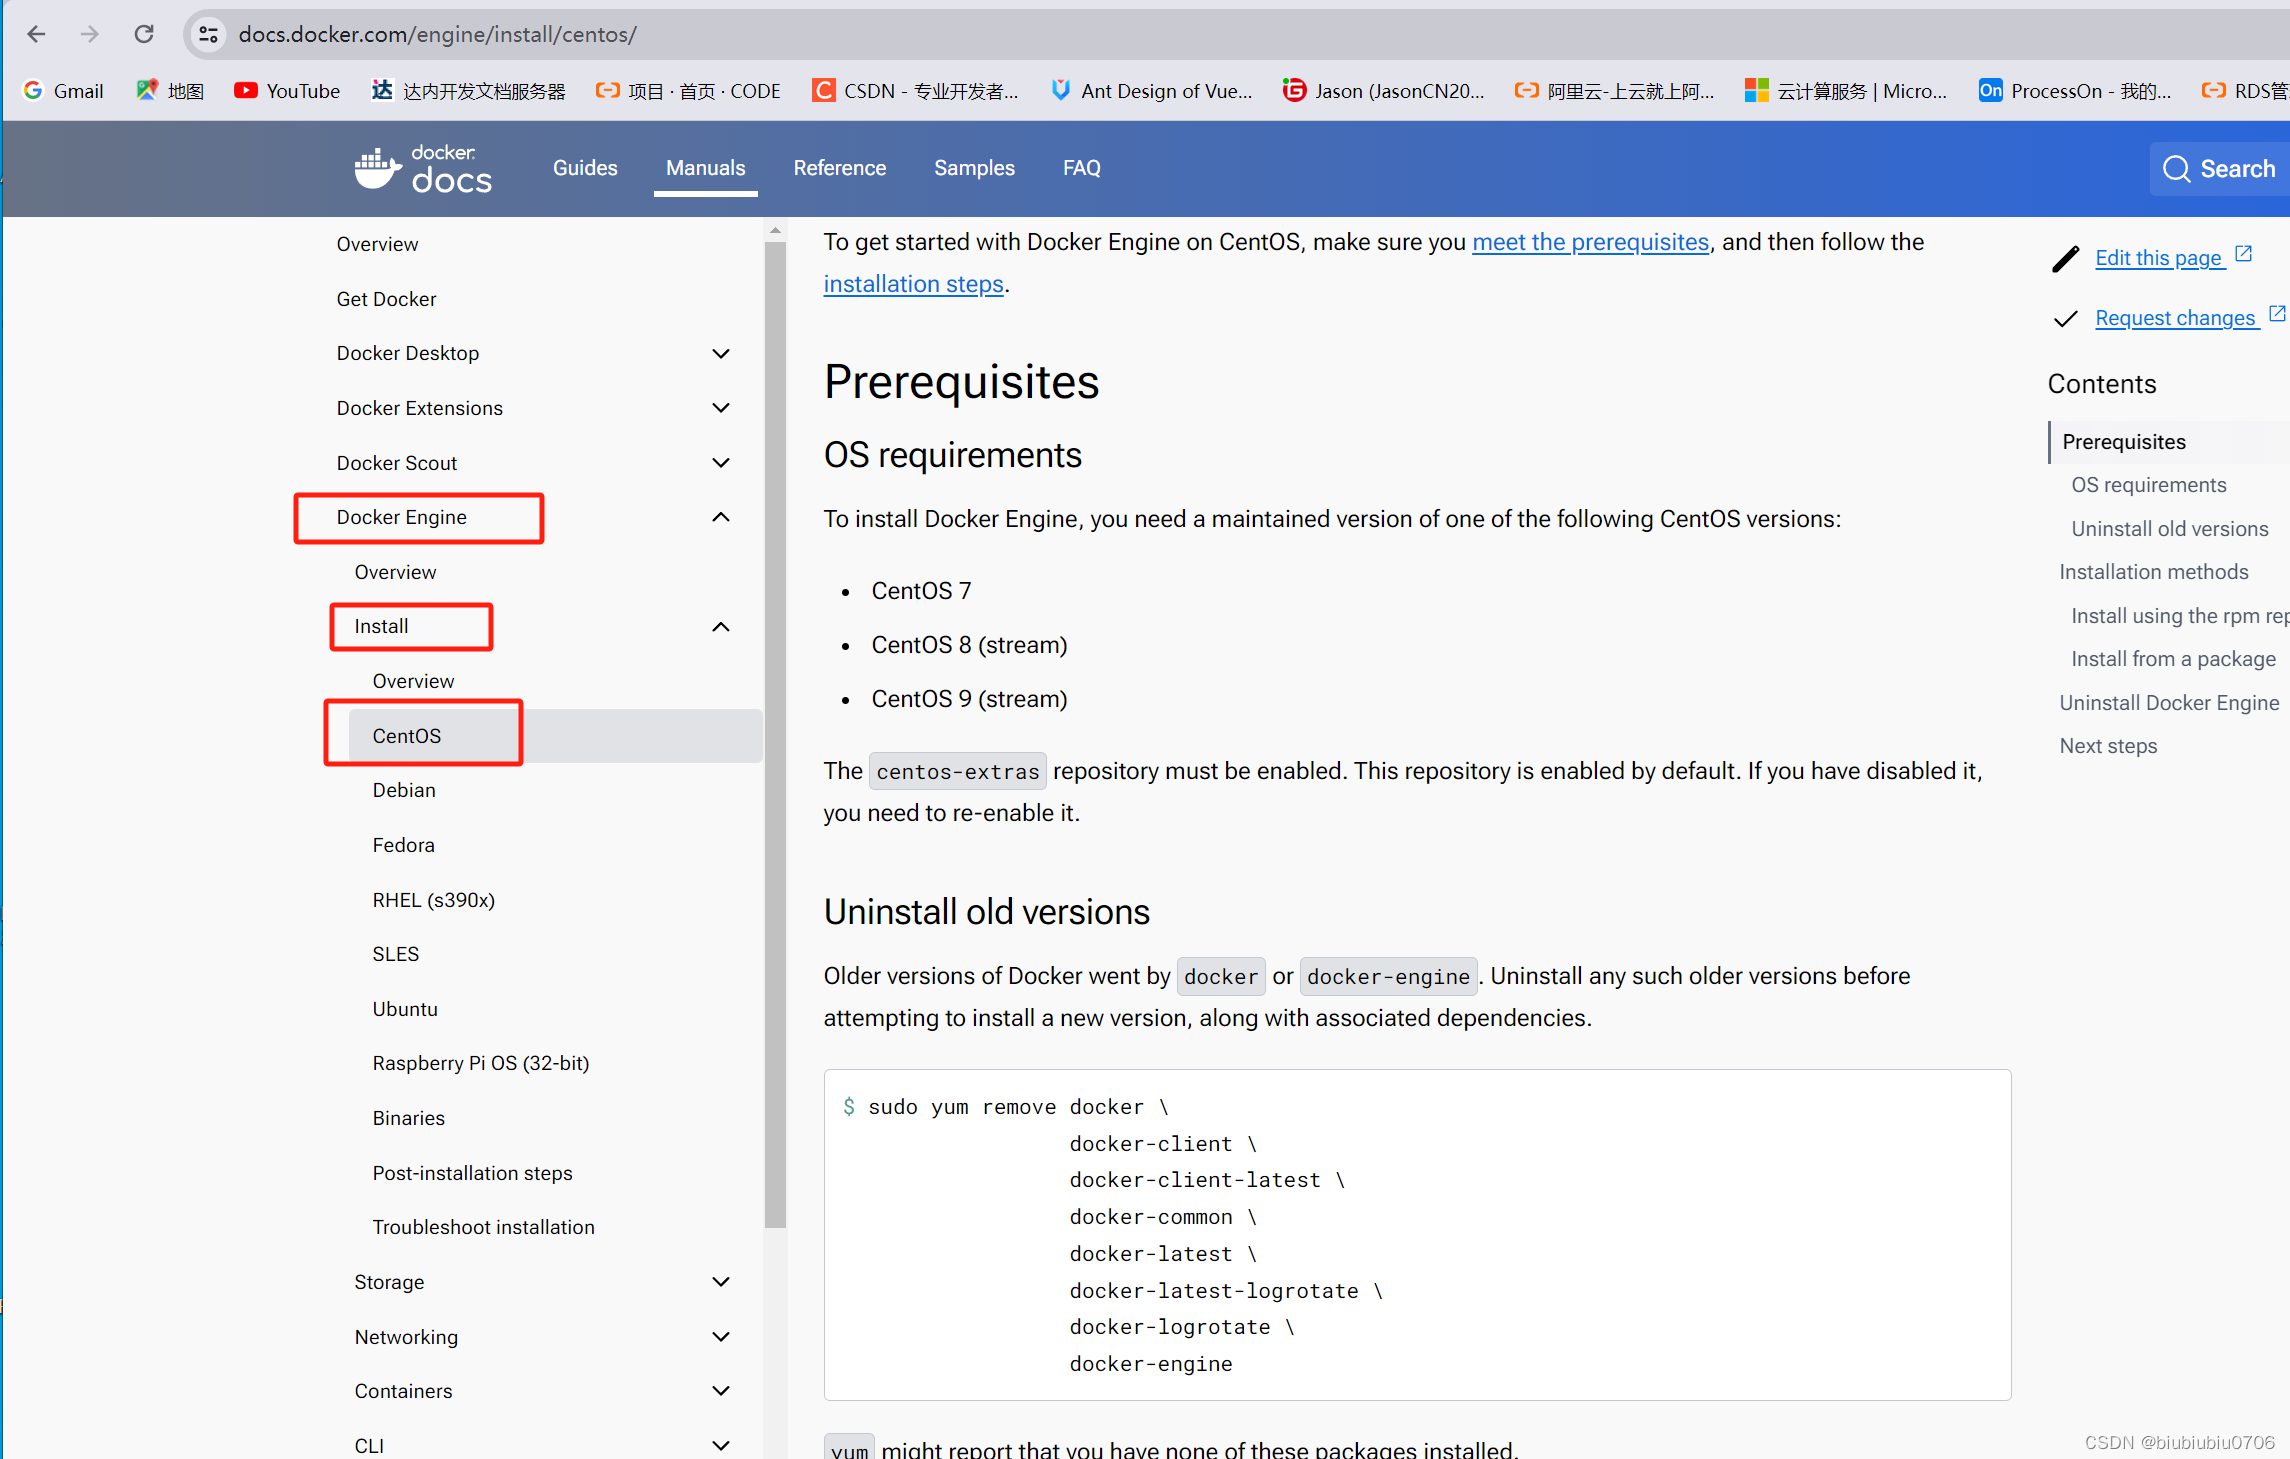
Task: Open the 云计算服务 Microsoft bookmark
Action: (x=1846, y=91)
